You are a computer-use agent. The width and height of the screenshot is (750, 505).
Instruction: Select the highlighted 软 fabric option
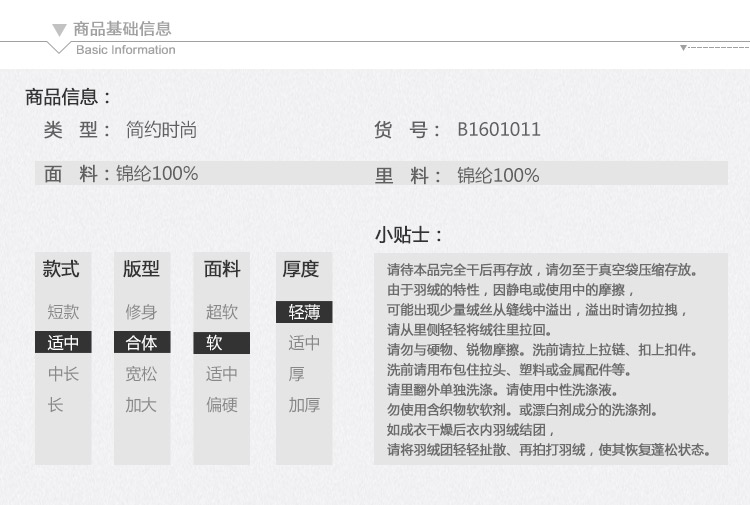click(x=221, y=343)
